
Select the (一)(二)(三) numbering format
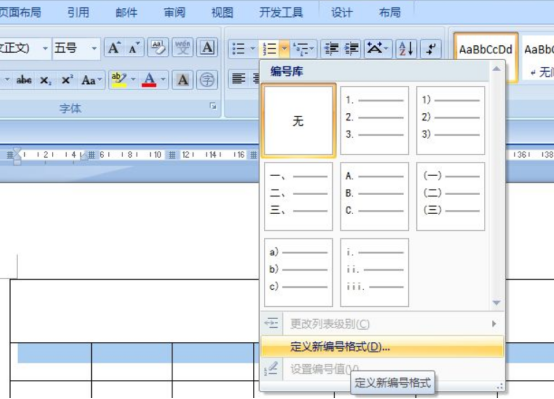[x=450, y=196]
